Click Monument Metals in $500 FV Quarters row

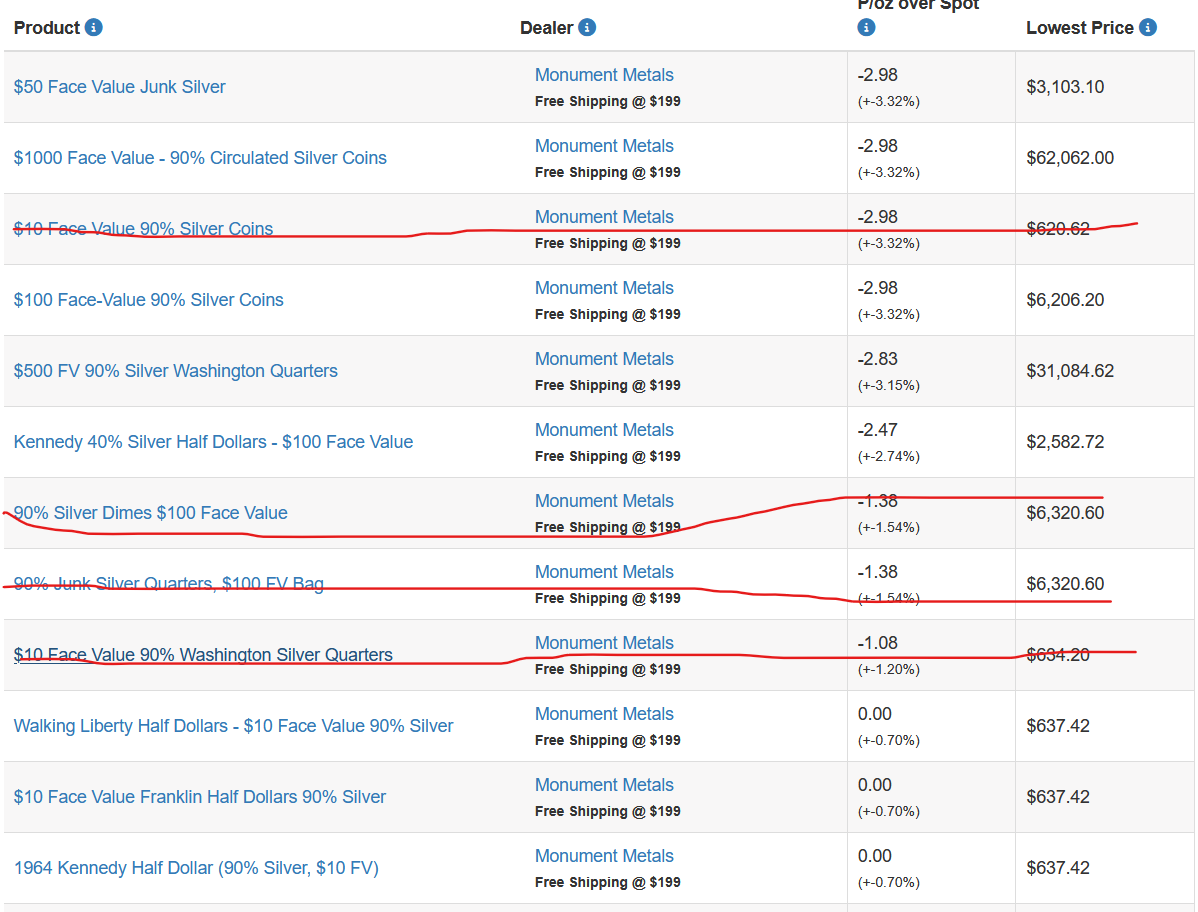[604, 359]
